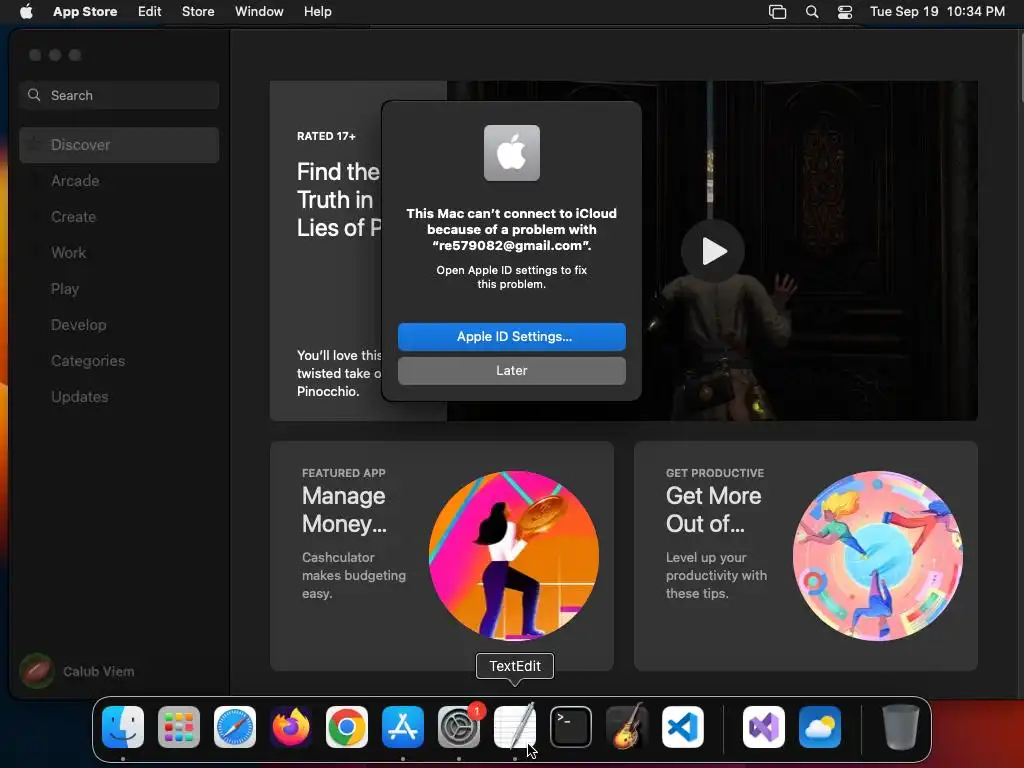Open GarageBand from the Dock
The height and width of the screenshot is (768, 1024).
tap(627, 727)
